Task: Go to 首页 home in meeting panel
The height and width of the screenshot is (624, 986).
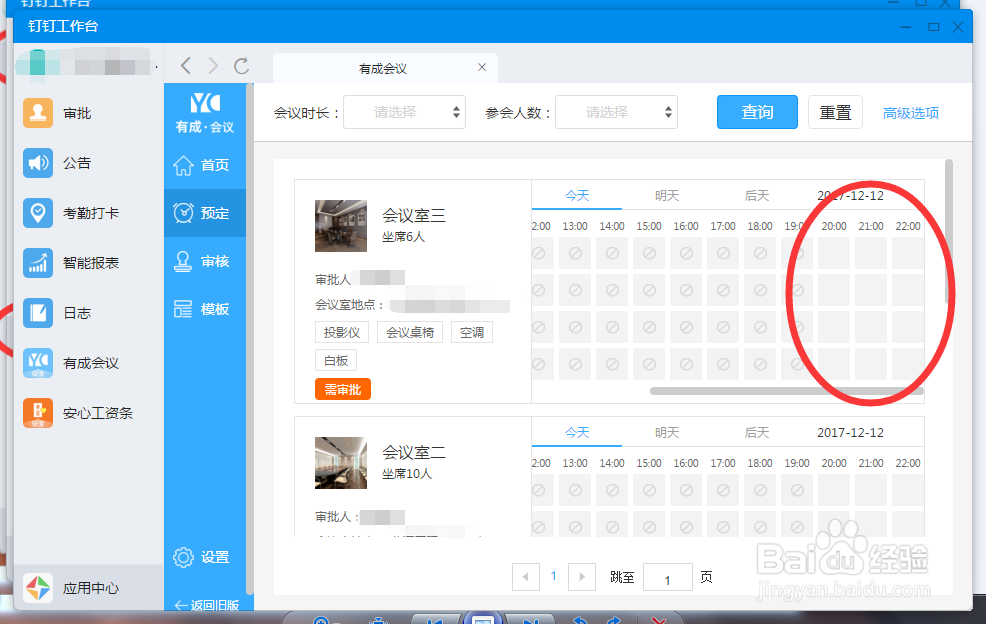Action: tap(204, 165)
